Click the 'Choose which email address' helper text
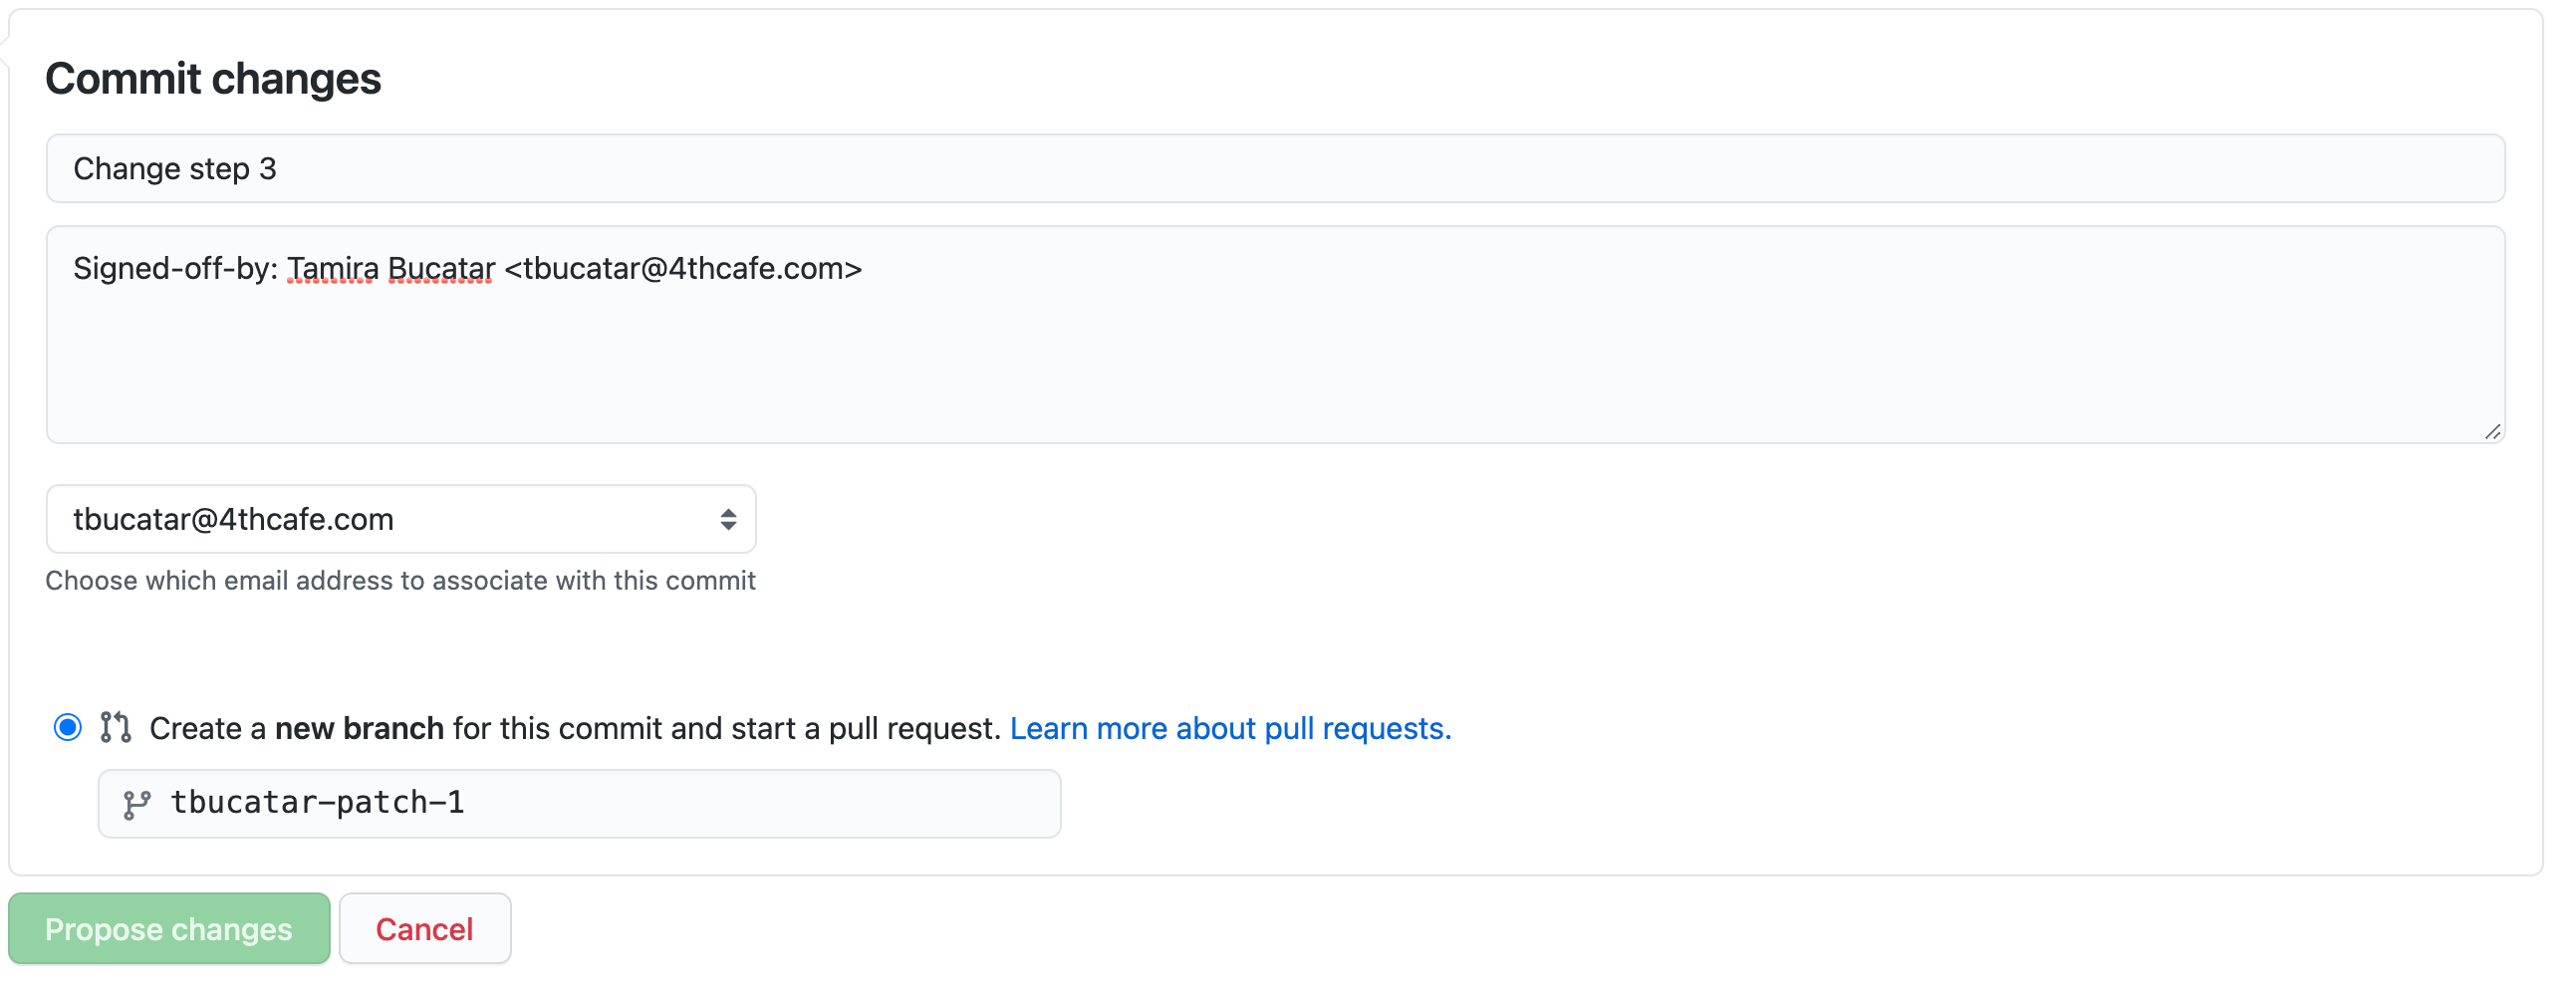The height and width of the screenshot is (994, 2576). tap(400, 581)
